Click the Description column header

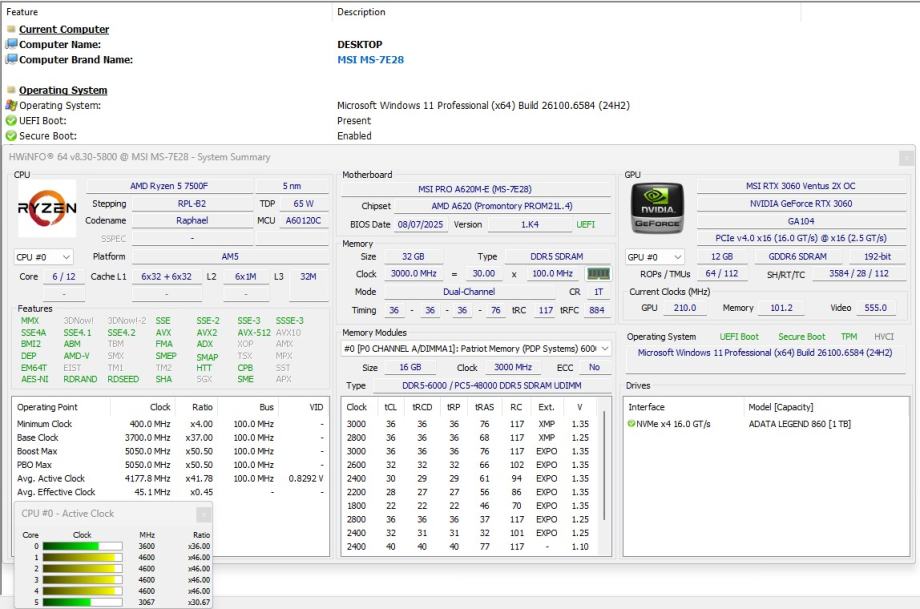361,12
